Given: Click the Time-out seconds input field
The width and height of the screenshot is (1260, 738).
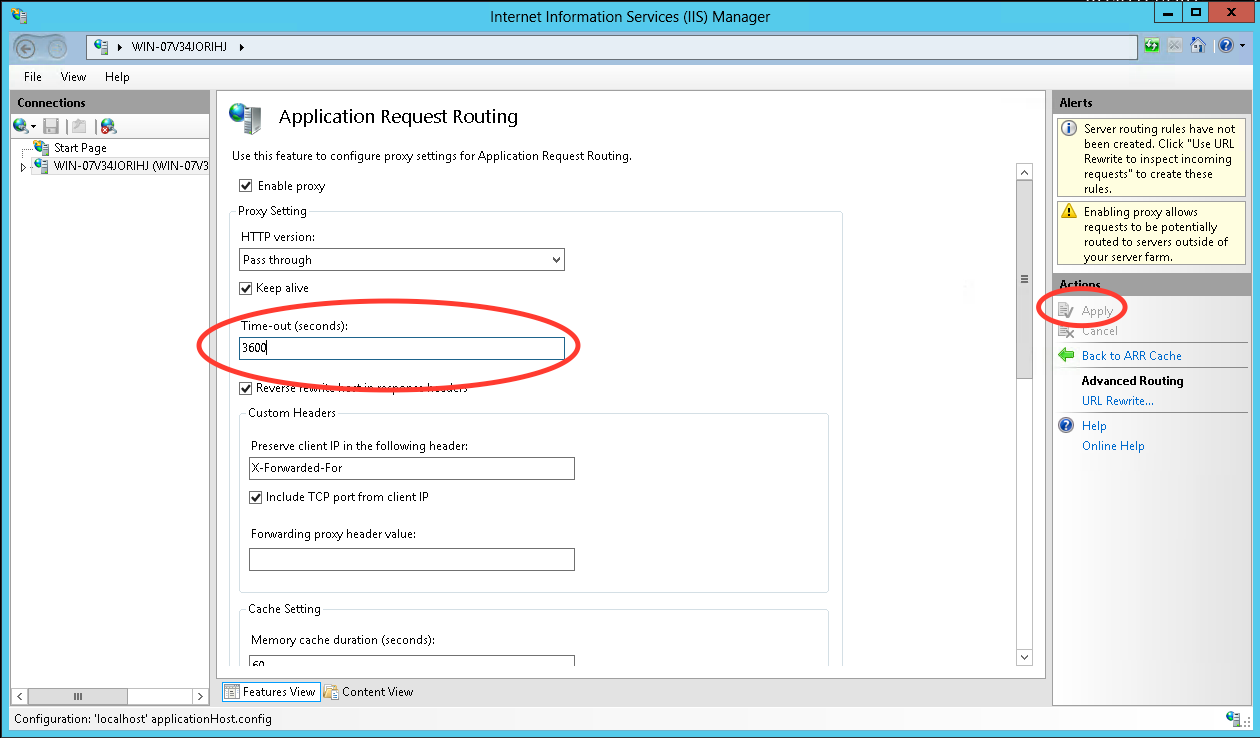Looking at the screenshot, I should pyautogui.click(x=402, y=348).
